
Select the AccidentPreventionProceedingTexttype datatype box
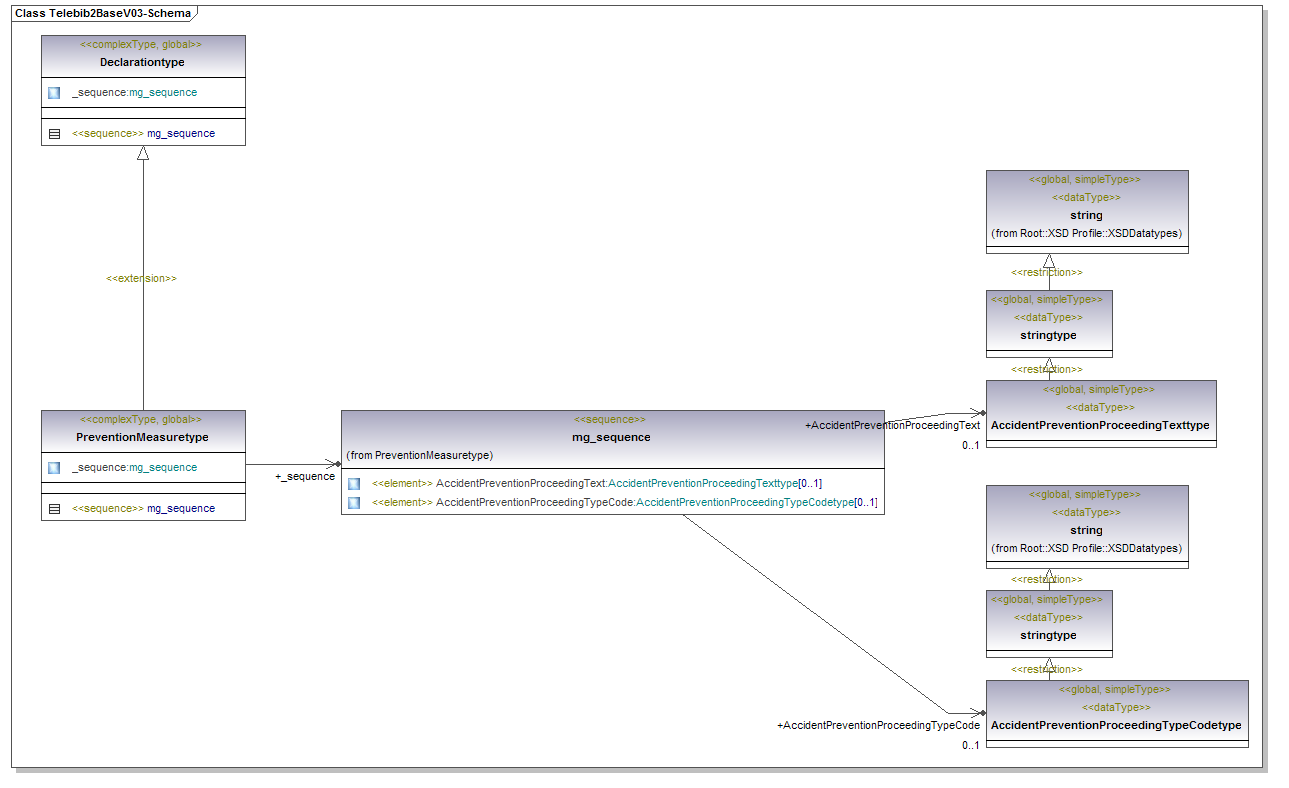pos(1100,425)
